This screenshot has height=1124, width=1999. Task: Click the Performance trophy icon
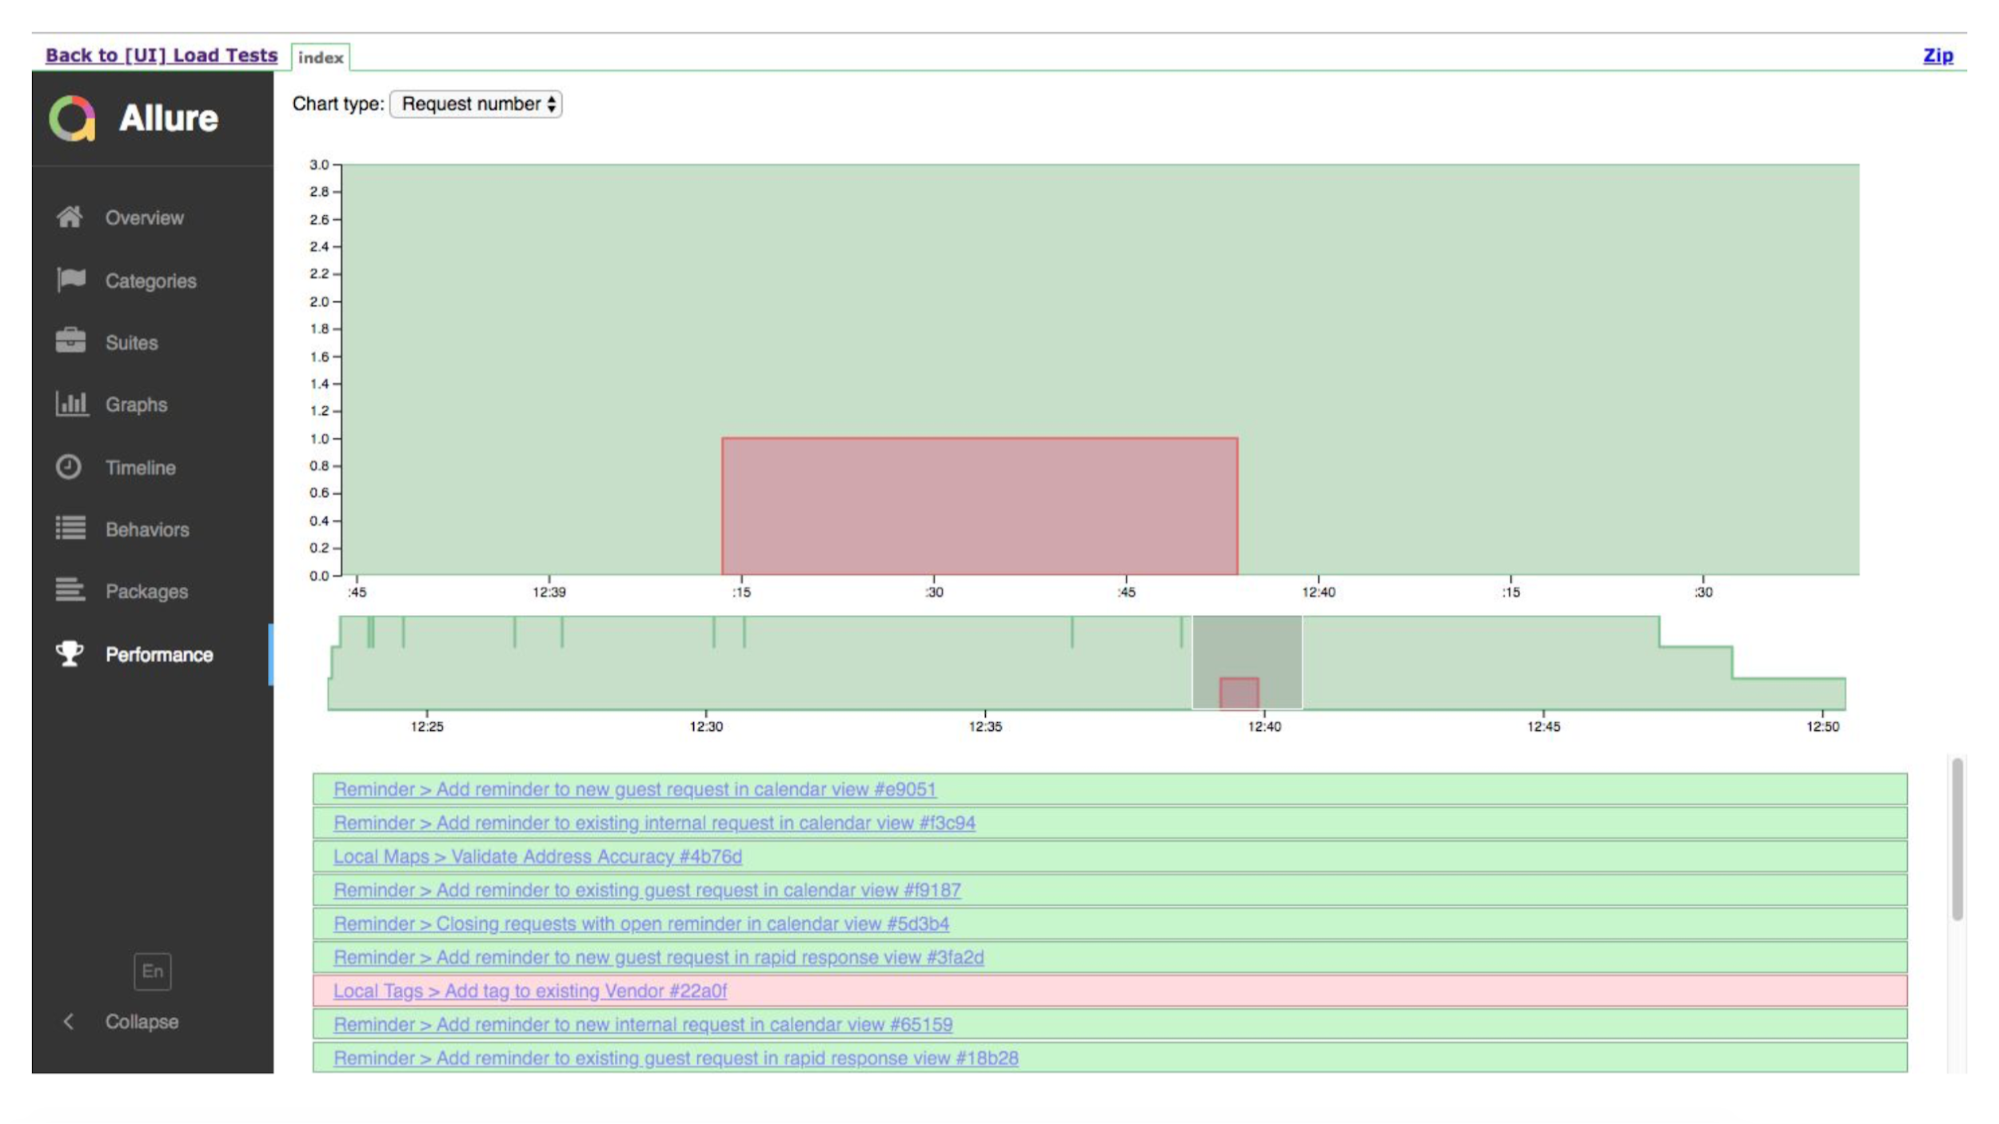pos(71,655)
